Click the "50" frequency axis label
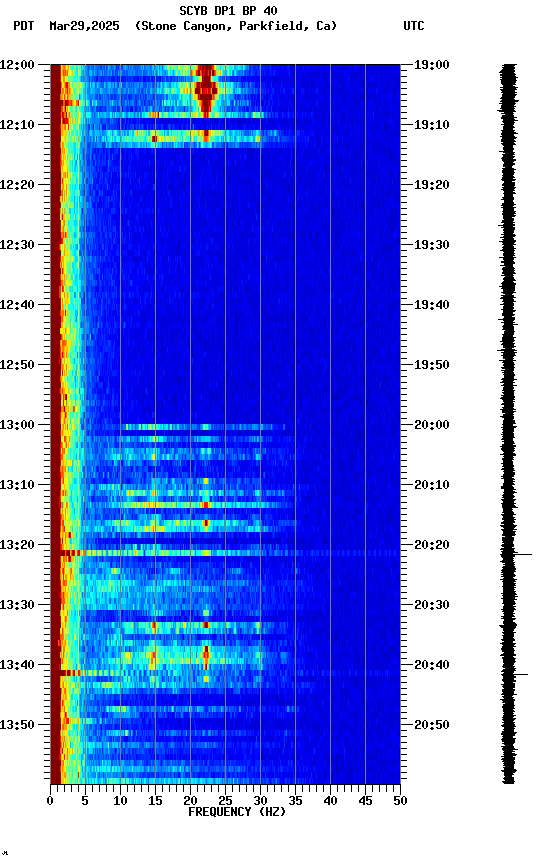Image resolution: width=552 pixels, height=864 pixels. point(400,801)
